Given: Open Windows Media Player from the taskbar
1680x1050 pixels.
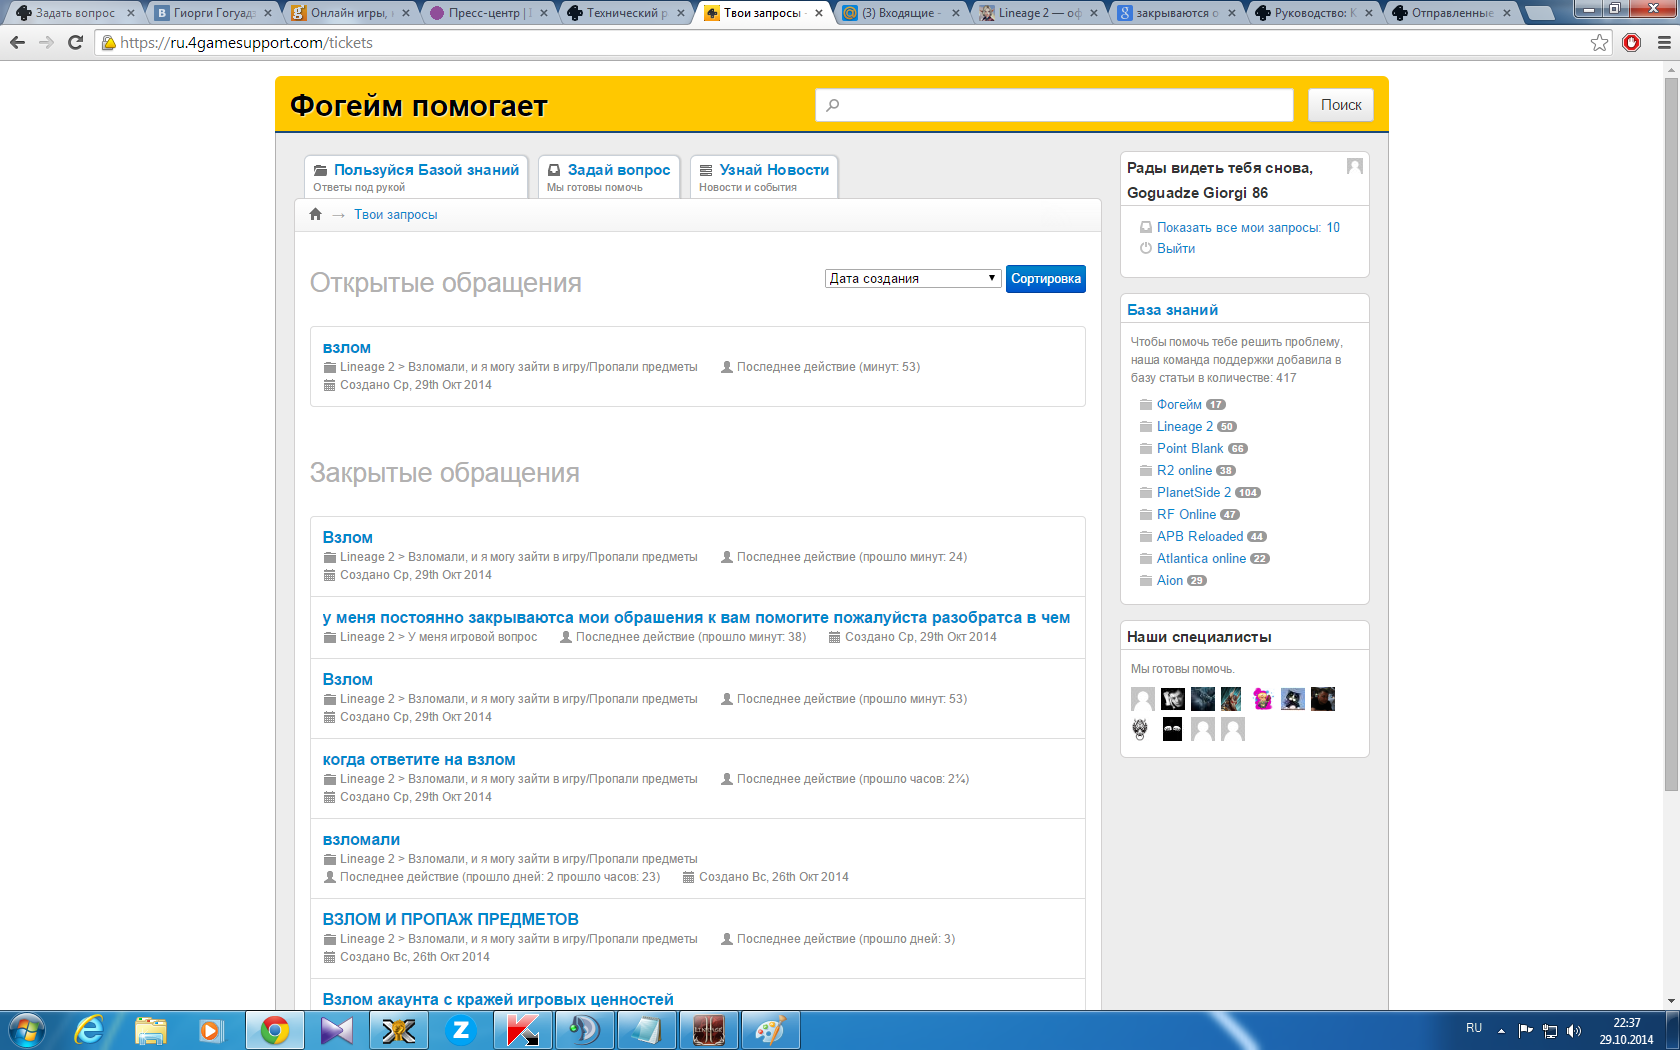Looking at the screenshot, I should click(211, 1030).
